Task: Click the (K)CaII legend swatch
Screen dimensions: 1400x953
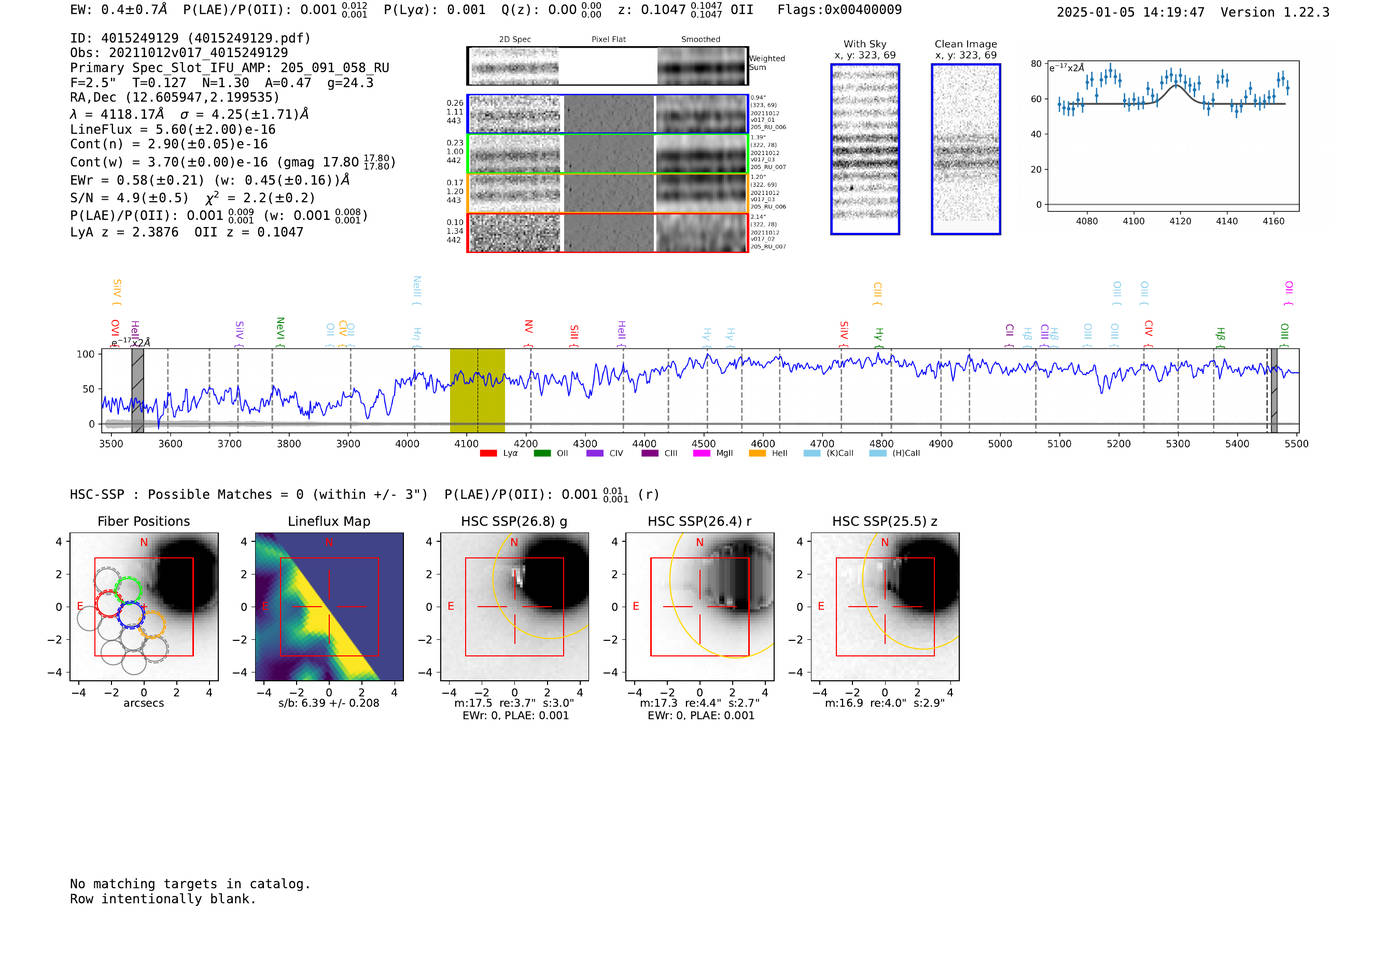Action: [812, 453]
